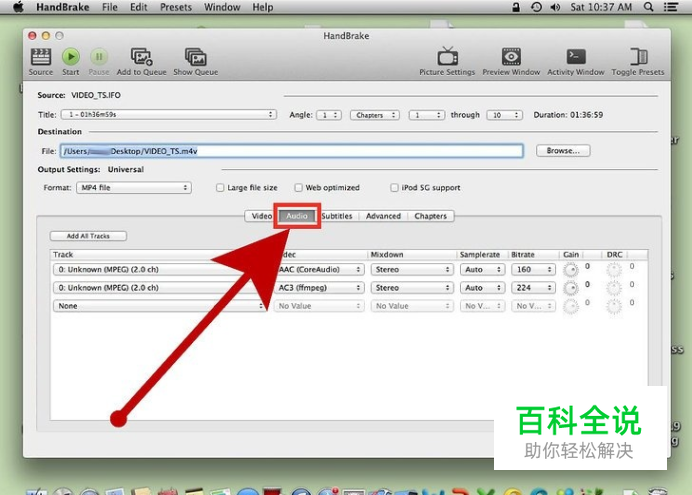692x495 pixels.
Task: Click the Mixdown column header
Action: [x=387, y=255]
